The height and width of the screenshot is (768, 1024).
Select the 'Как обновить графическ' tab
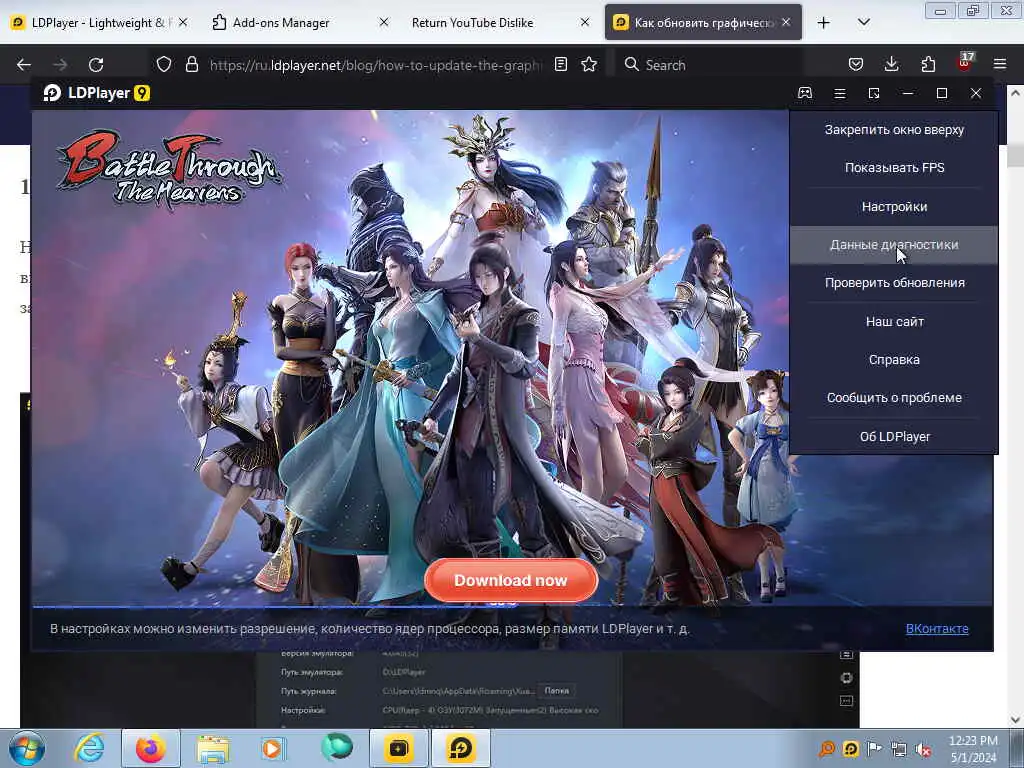[703, 23]
